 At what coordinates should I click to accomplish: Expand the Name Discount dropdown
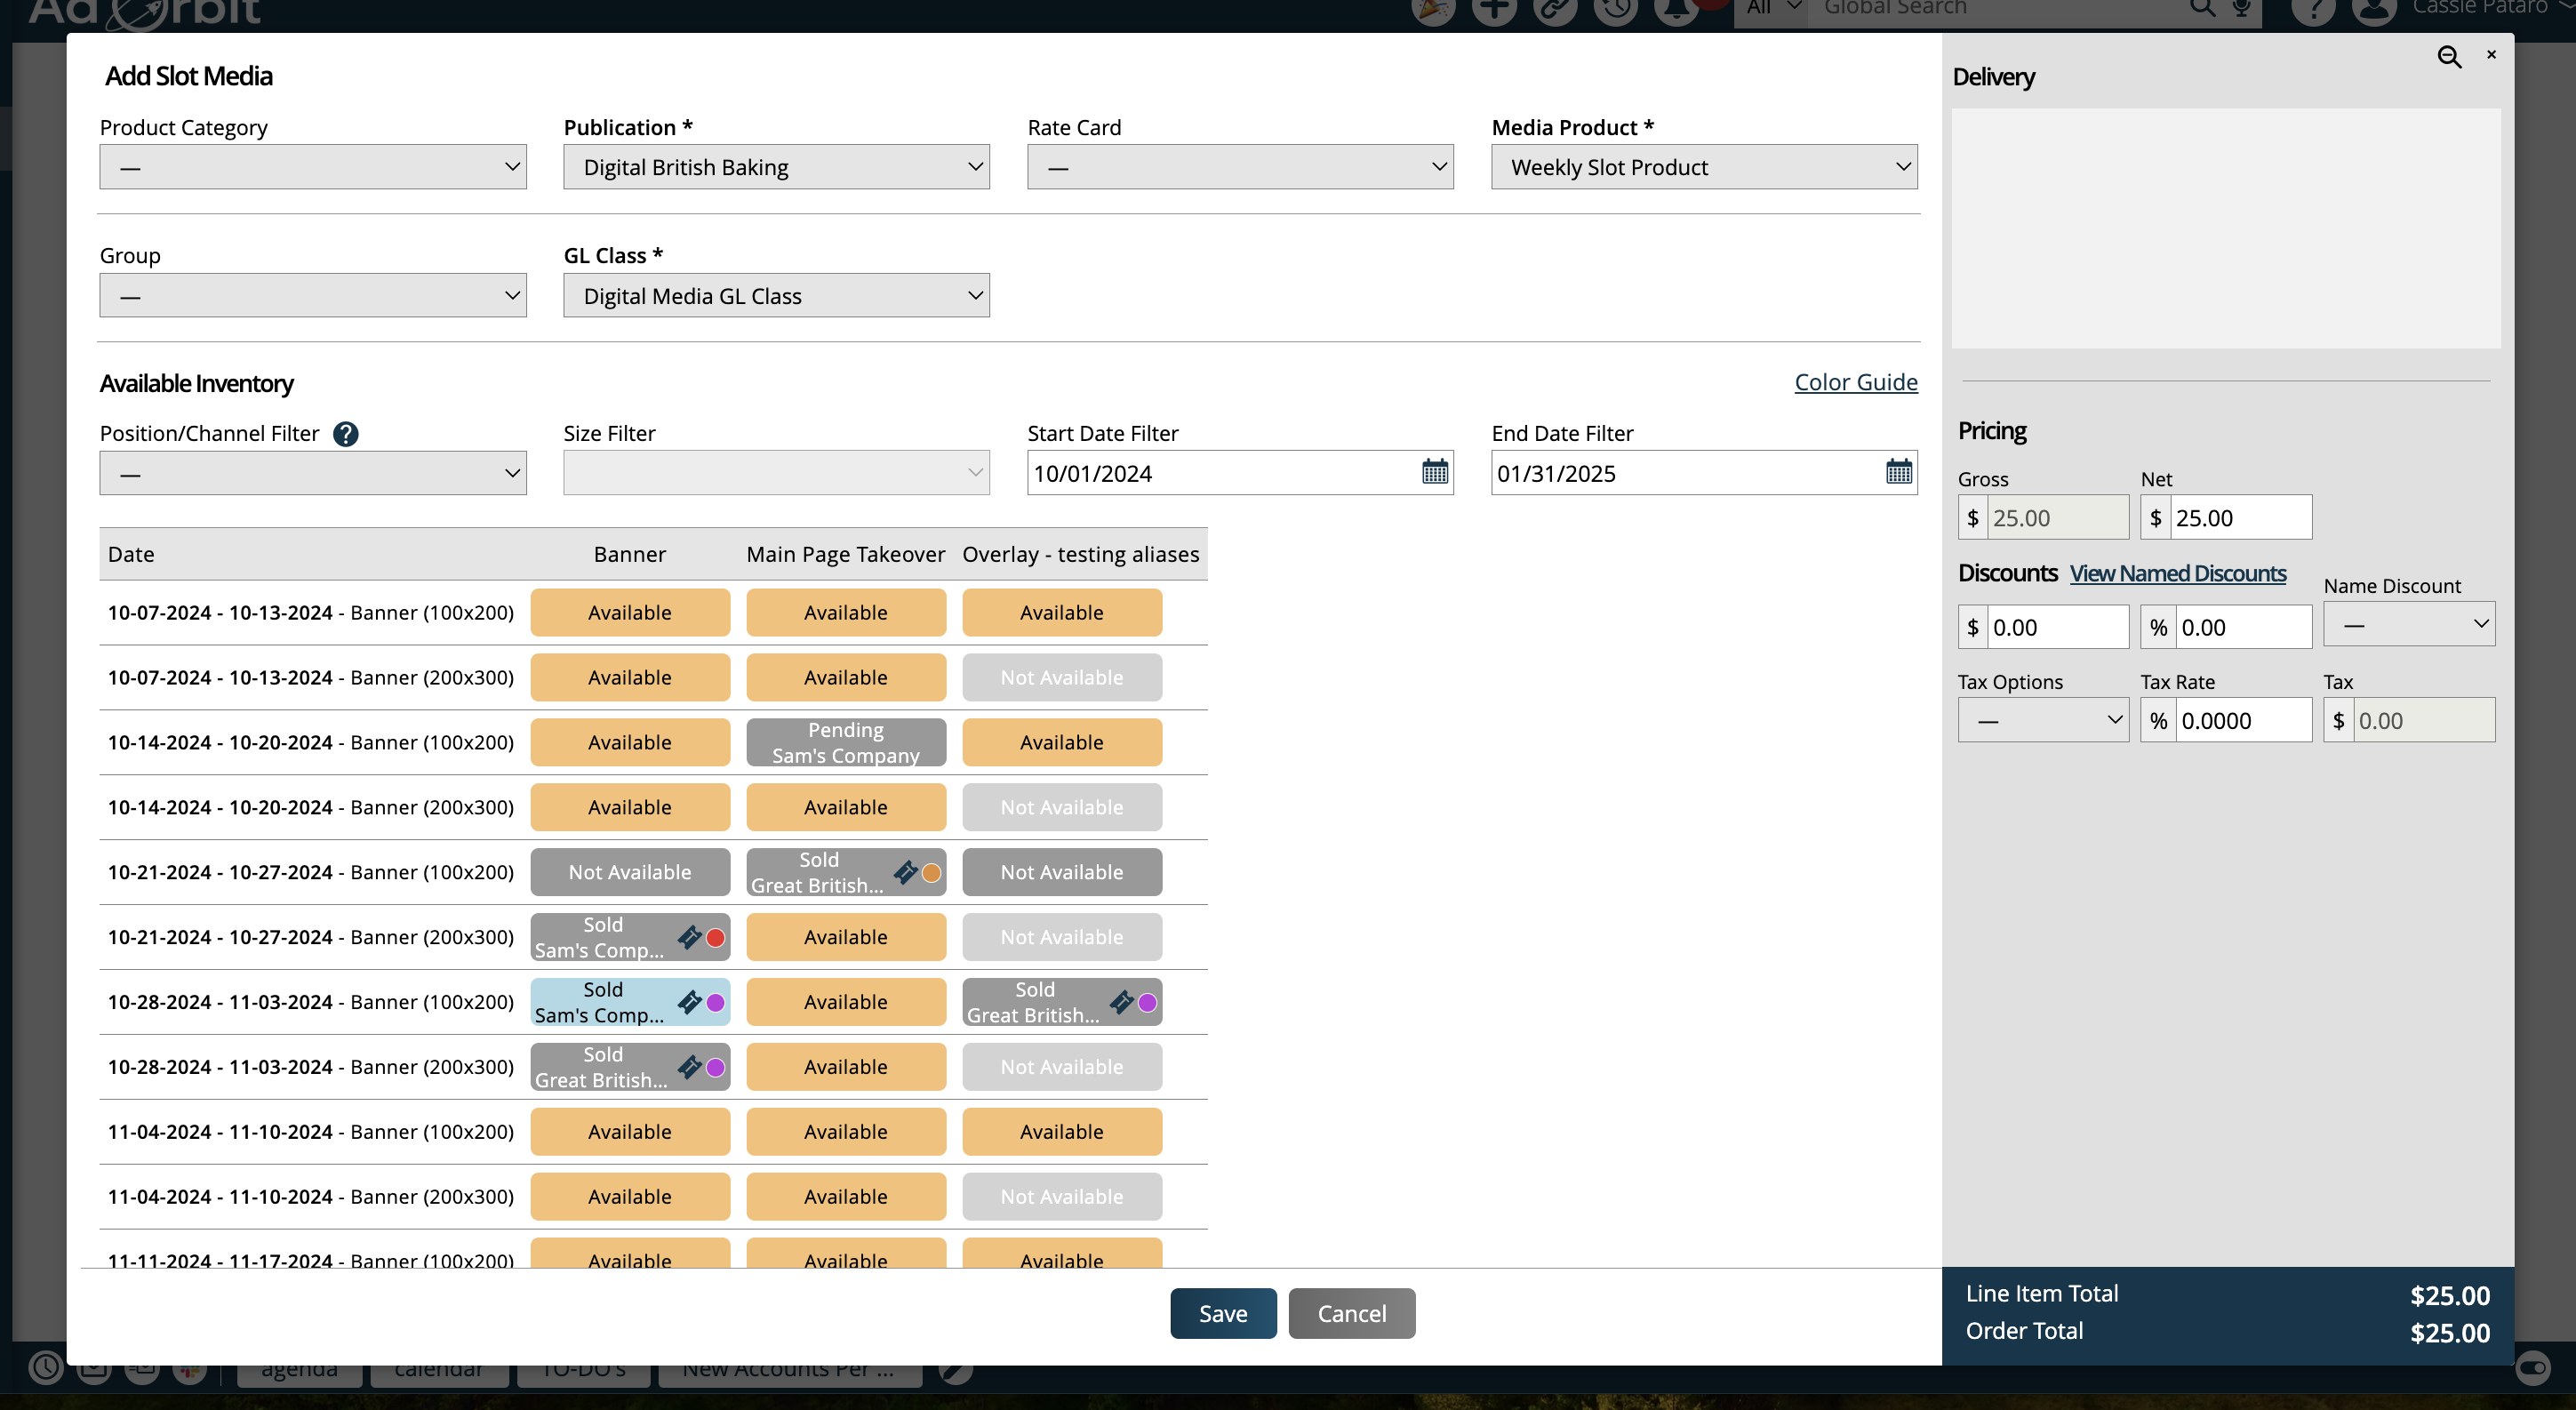click(x=2410, y=625)
